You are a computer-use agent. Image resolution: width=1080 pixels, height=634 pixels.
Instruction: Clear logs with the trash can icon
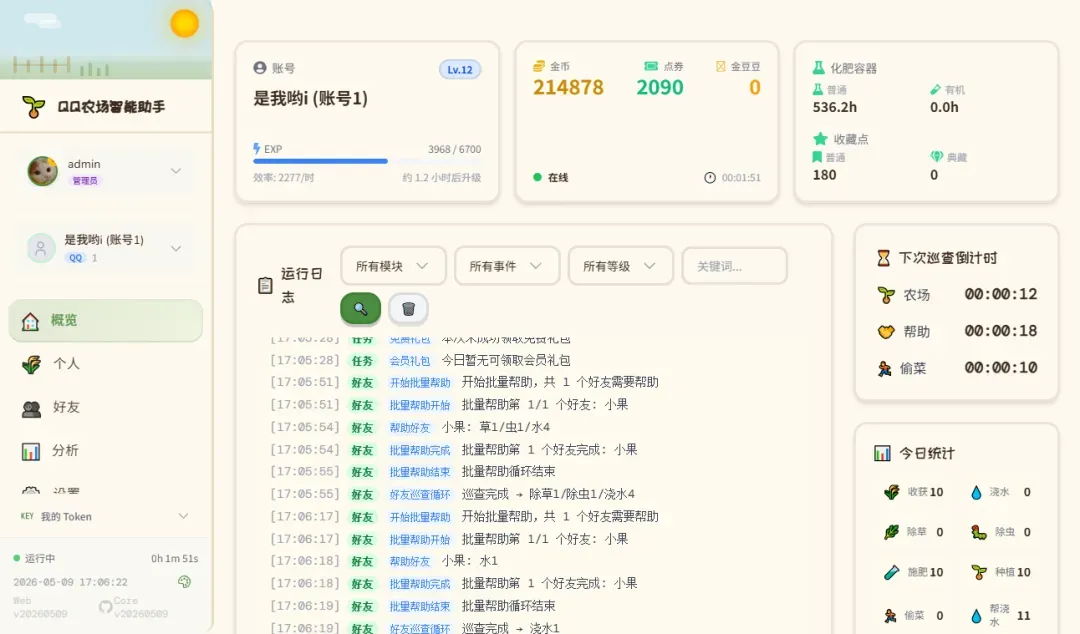click(408, 309)
